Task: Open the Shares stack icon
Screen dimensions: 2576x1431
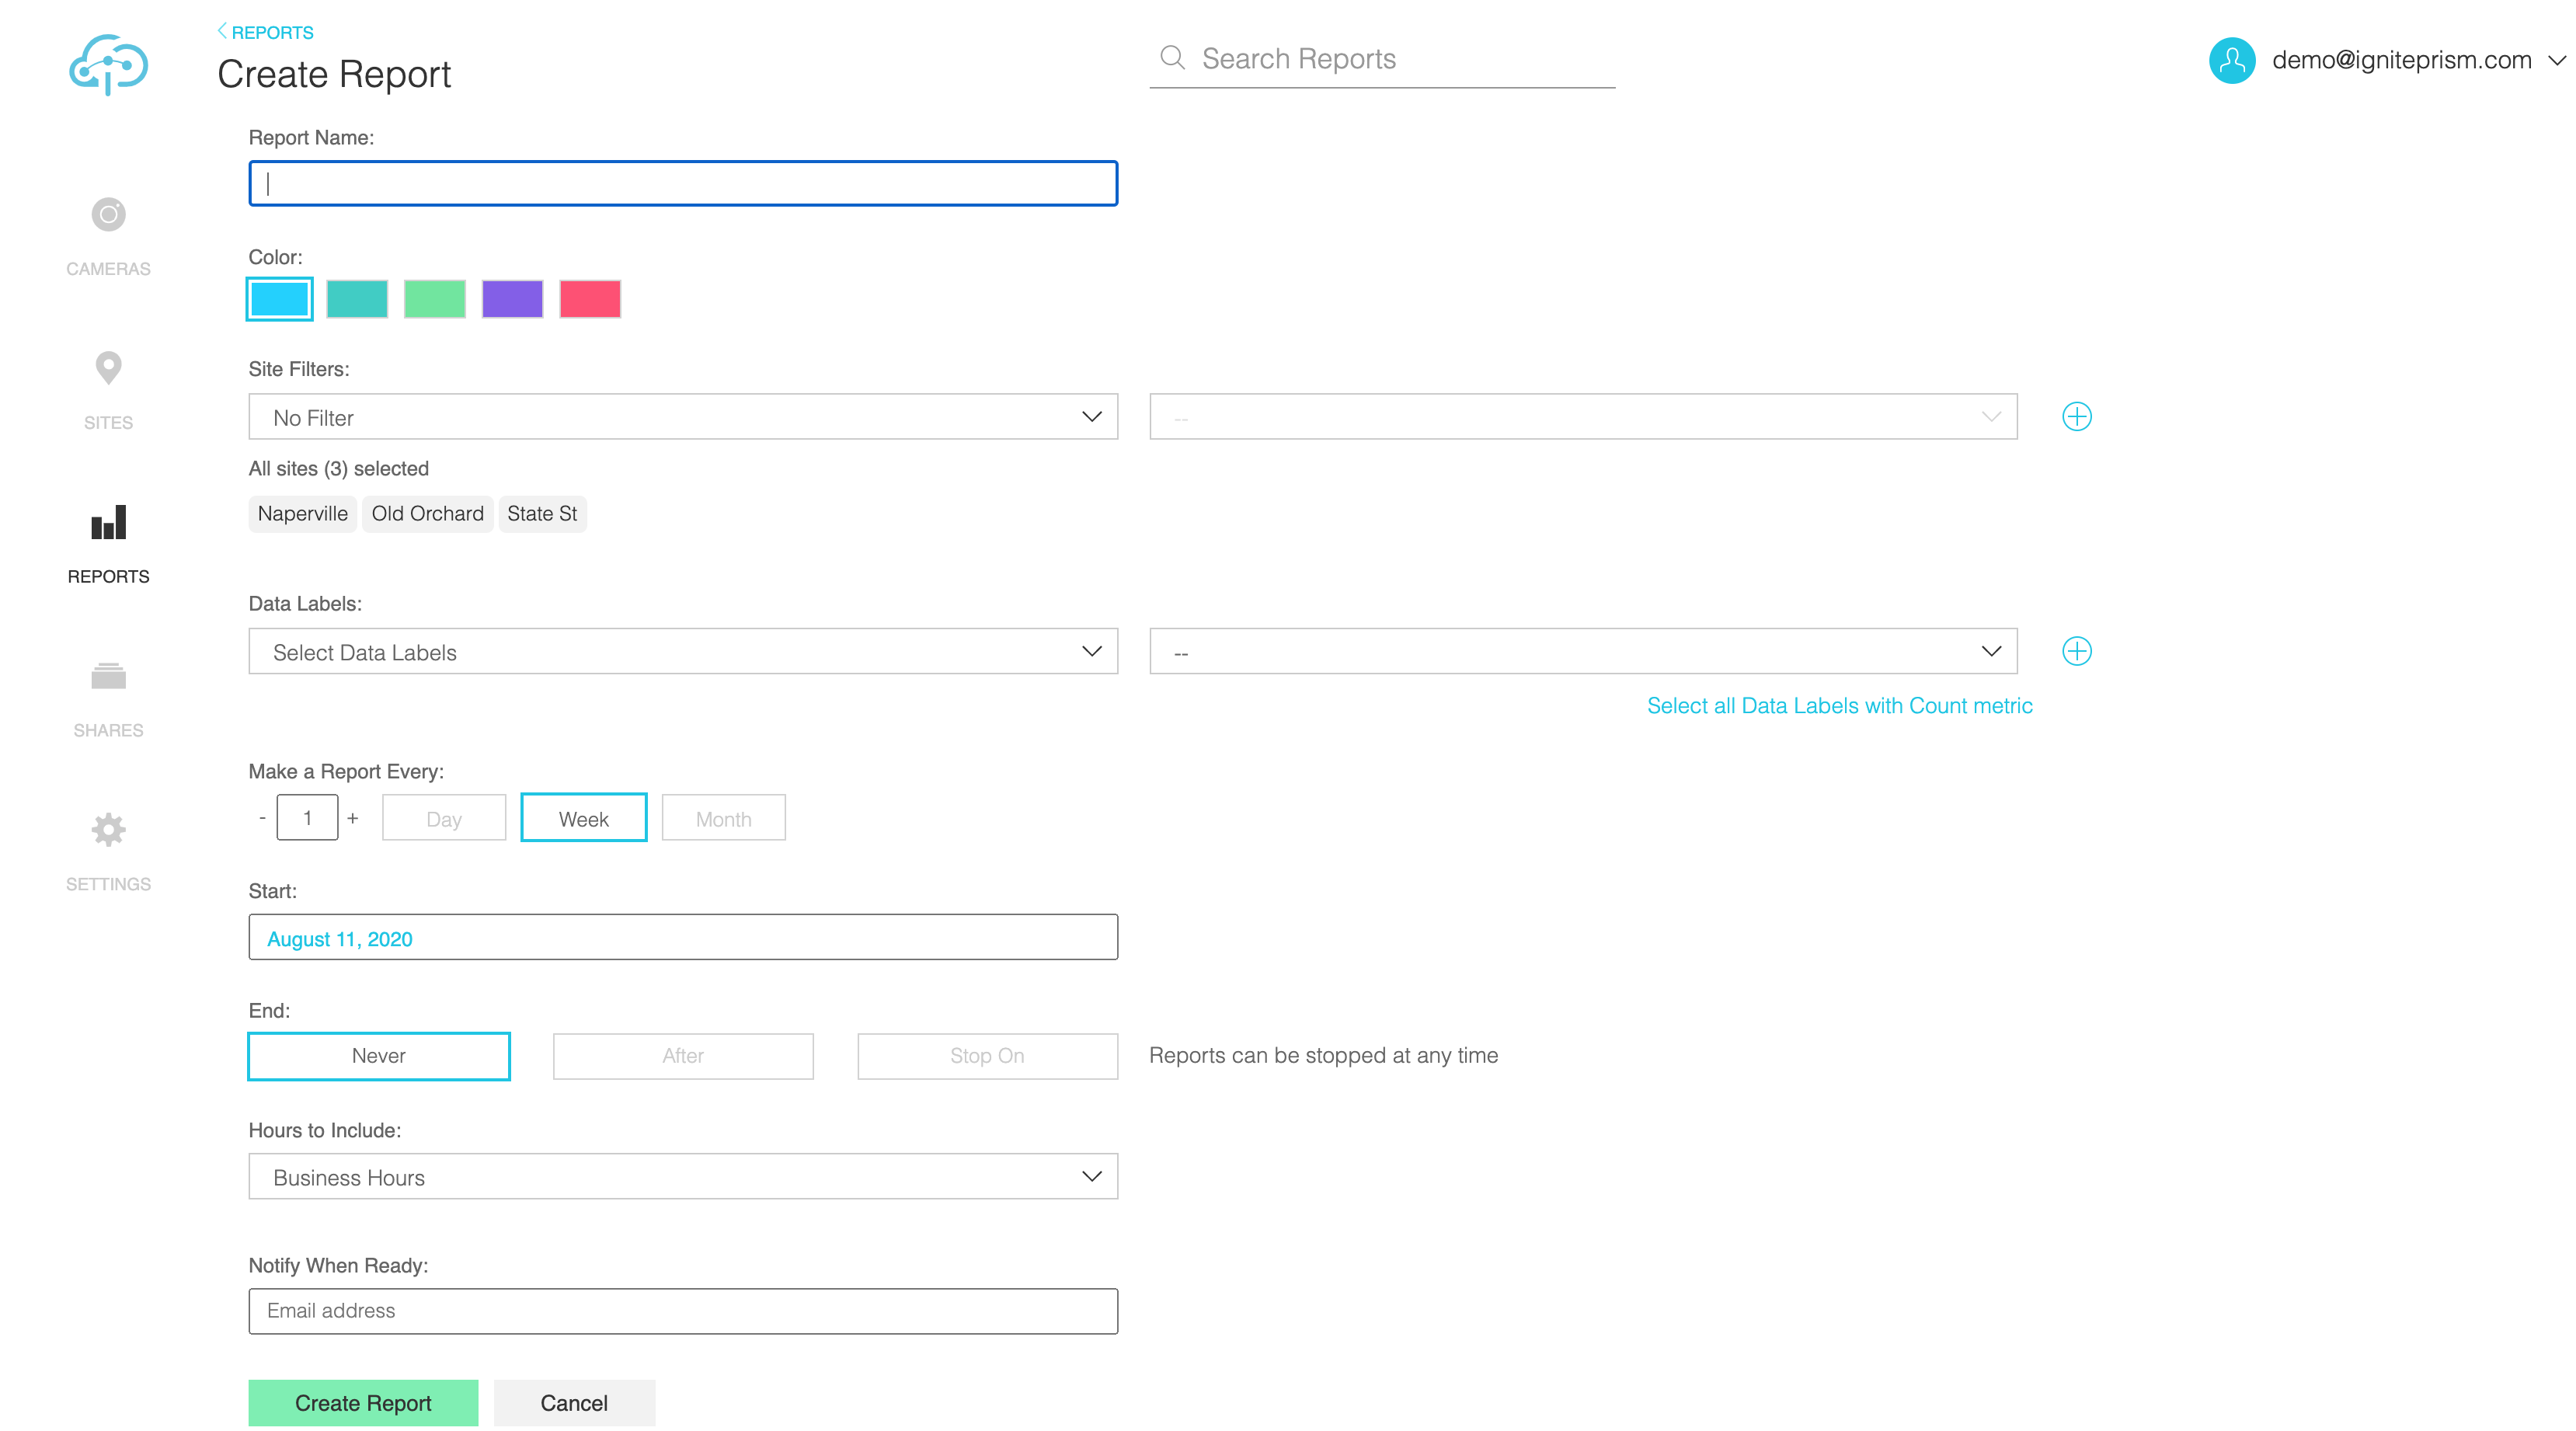Action: (x=108, y=676)
